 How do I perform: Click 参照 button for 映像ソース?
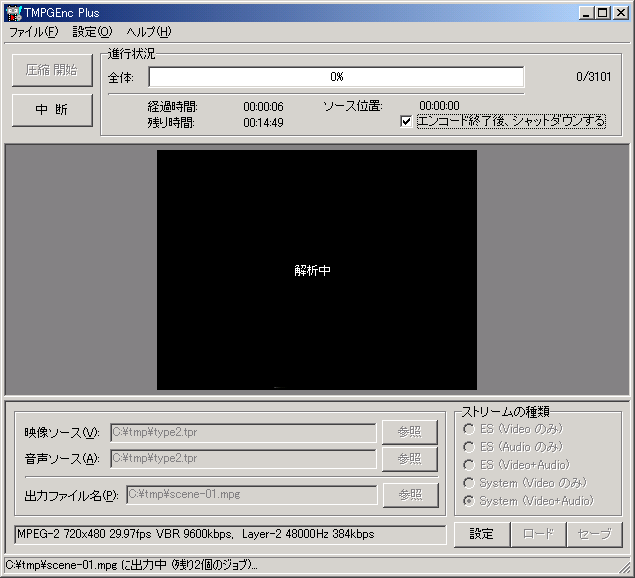pyautogui.click(x=410, y=432)
